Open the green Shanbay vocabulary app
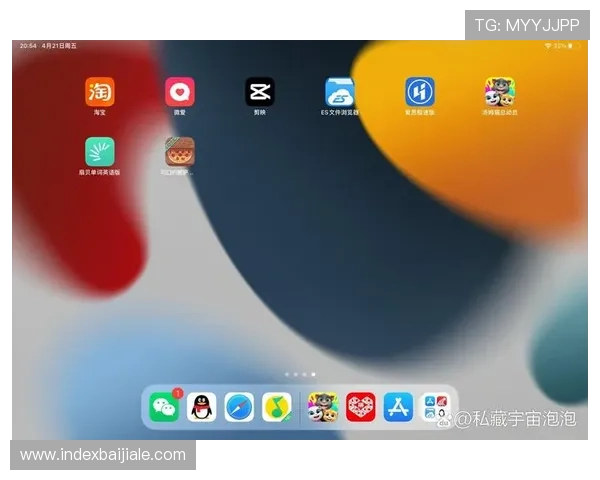Image resolution: width=600 pixels, height=480 pixels. 100,152
